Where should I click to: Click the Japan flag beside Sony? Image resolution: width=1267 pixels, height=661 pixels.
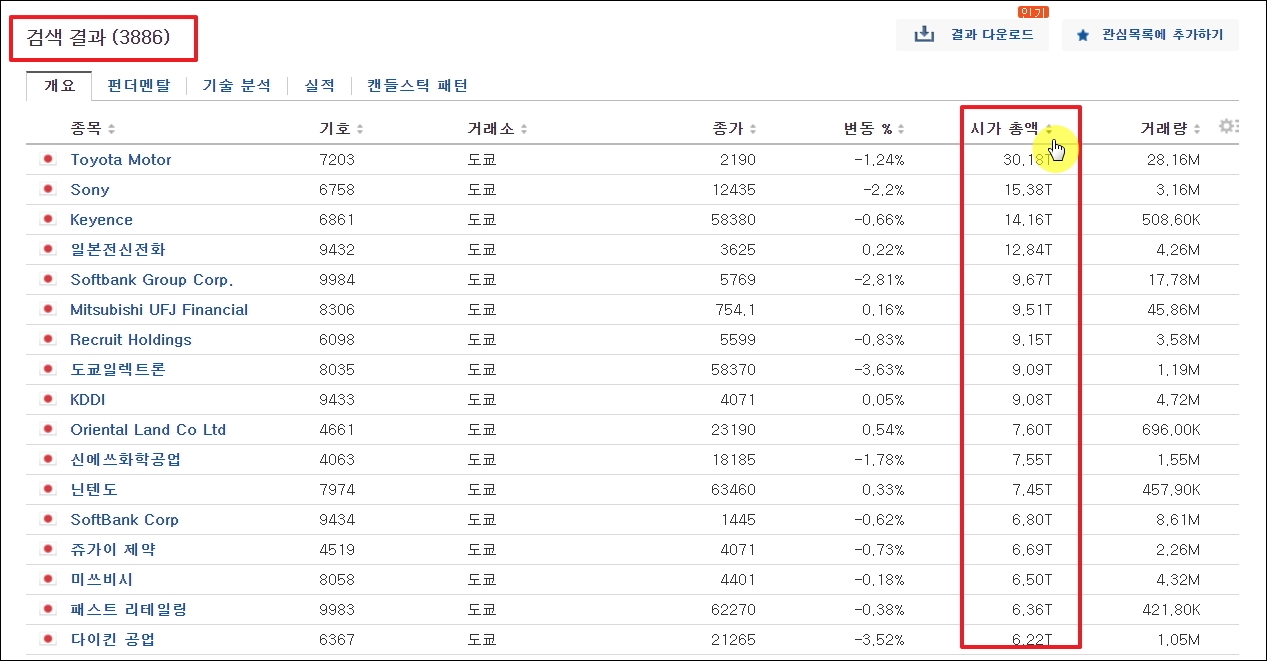coord(46,190)
